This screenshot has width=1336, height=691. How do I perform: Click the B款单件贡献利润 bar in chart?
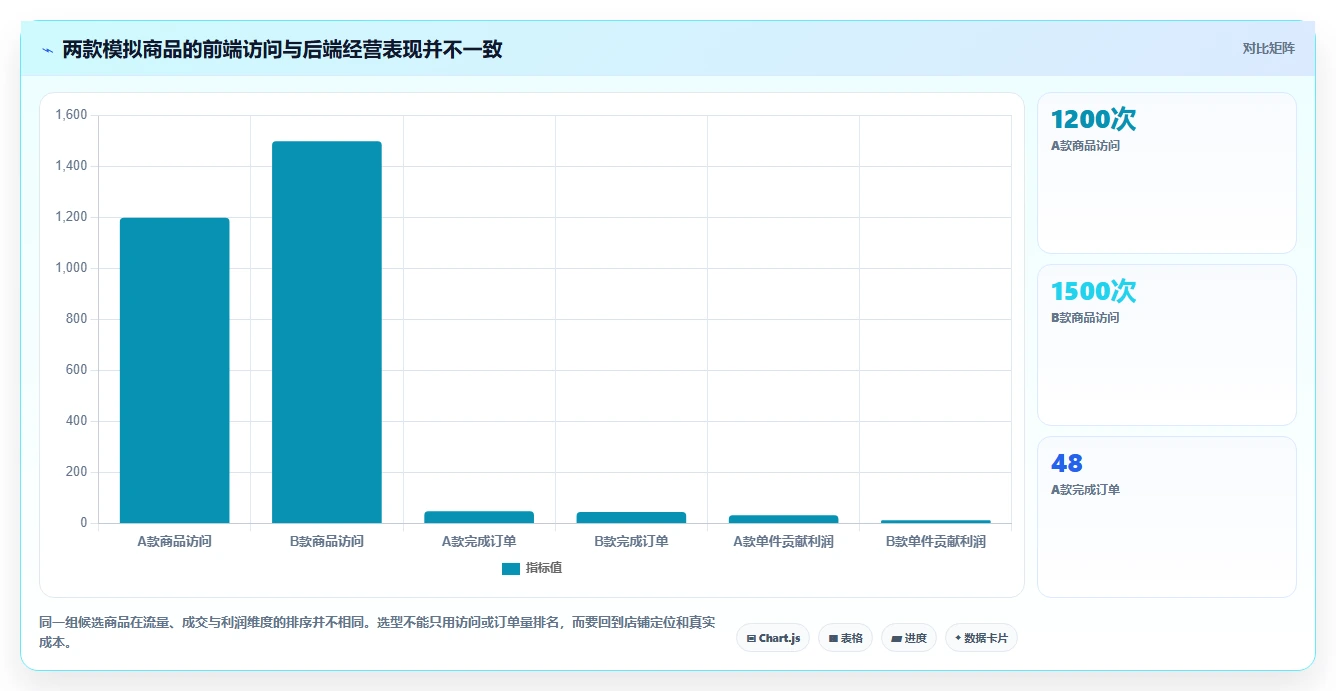pos(935,521)
